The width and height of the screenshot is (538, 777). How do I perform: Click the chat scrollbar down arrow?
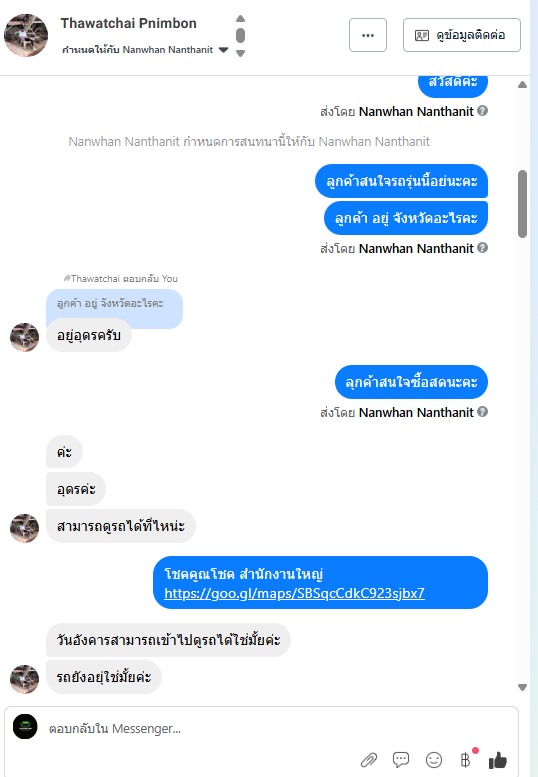point(522,687)
